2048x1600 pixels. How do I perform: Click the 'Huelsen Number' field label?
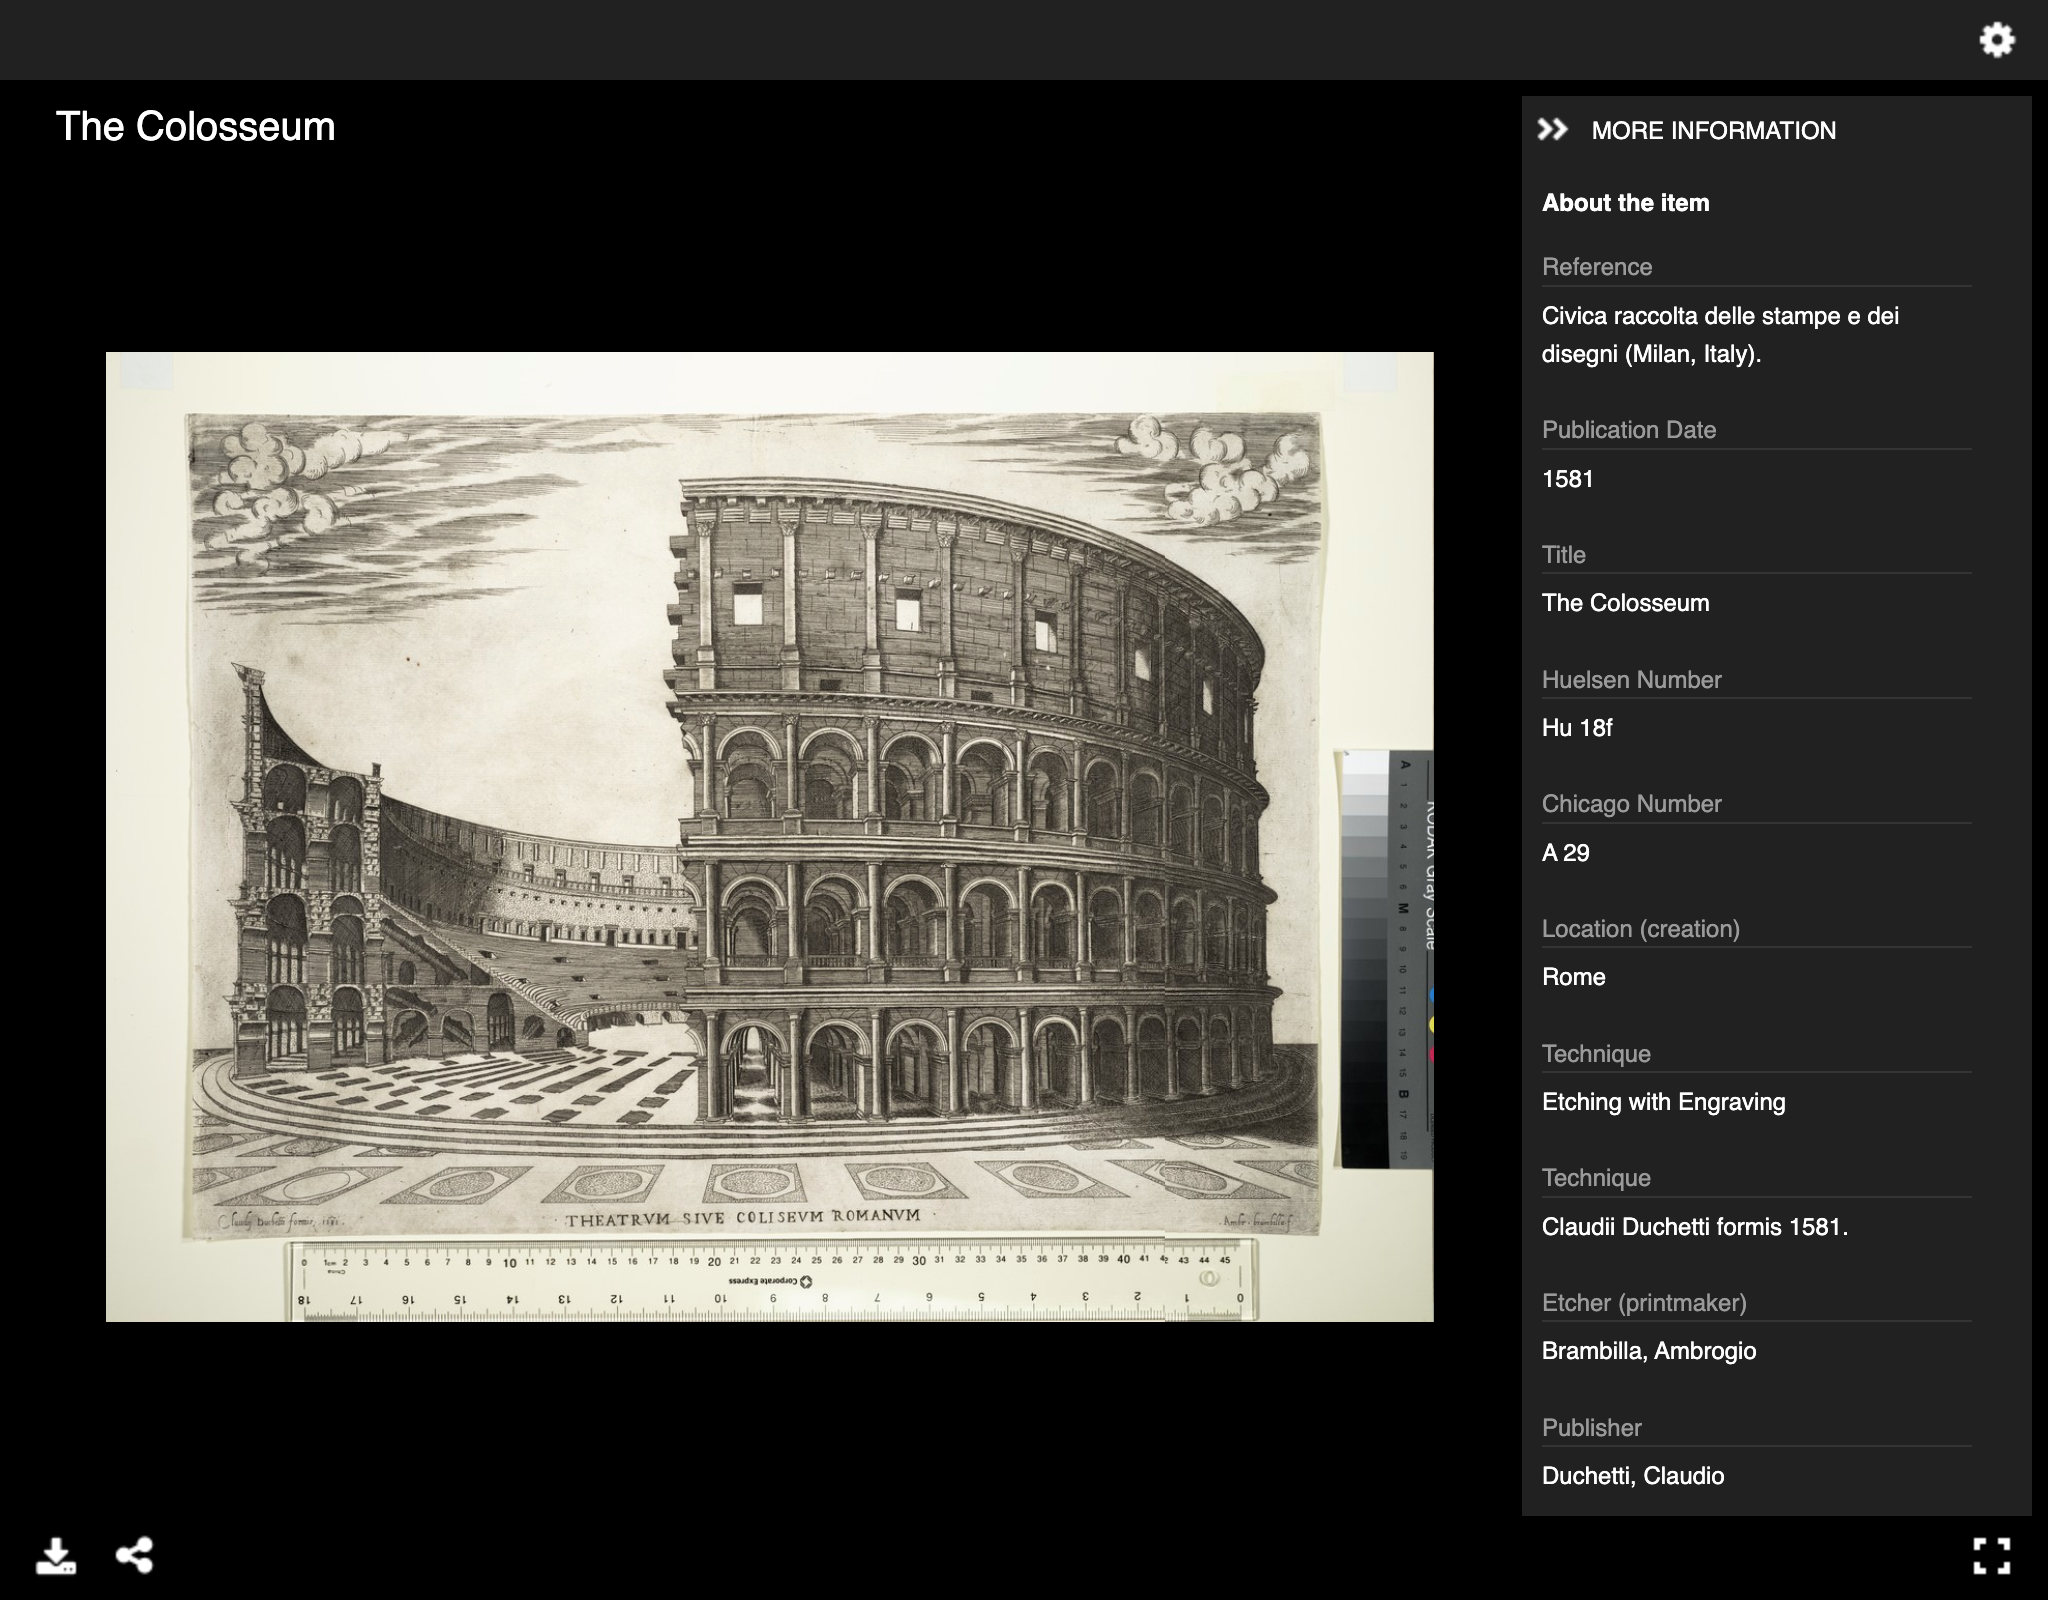[x=1631, y=680]
